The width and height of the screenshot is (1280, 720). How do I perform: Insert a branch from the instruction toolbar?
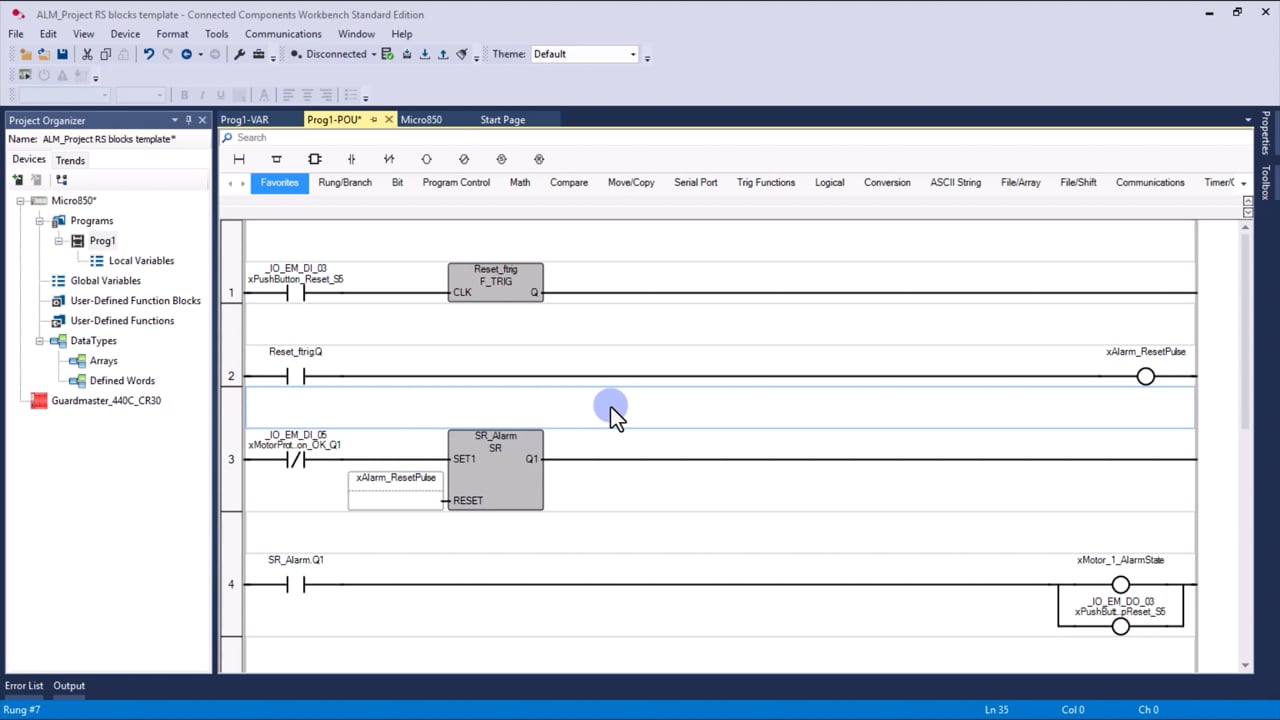click(277, 159)
